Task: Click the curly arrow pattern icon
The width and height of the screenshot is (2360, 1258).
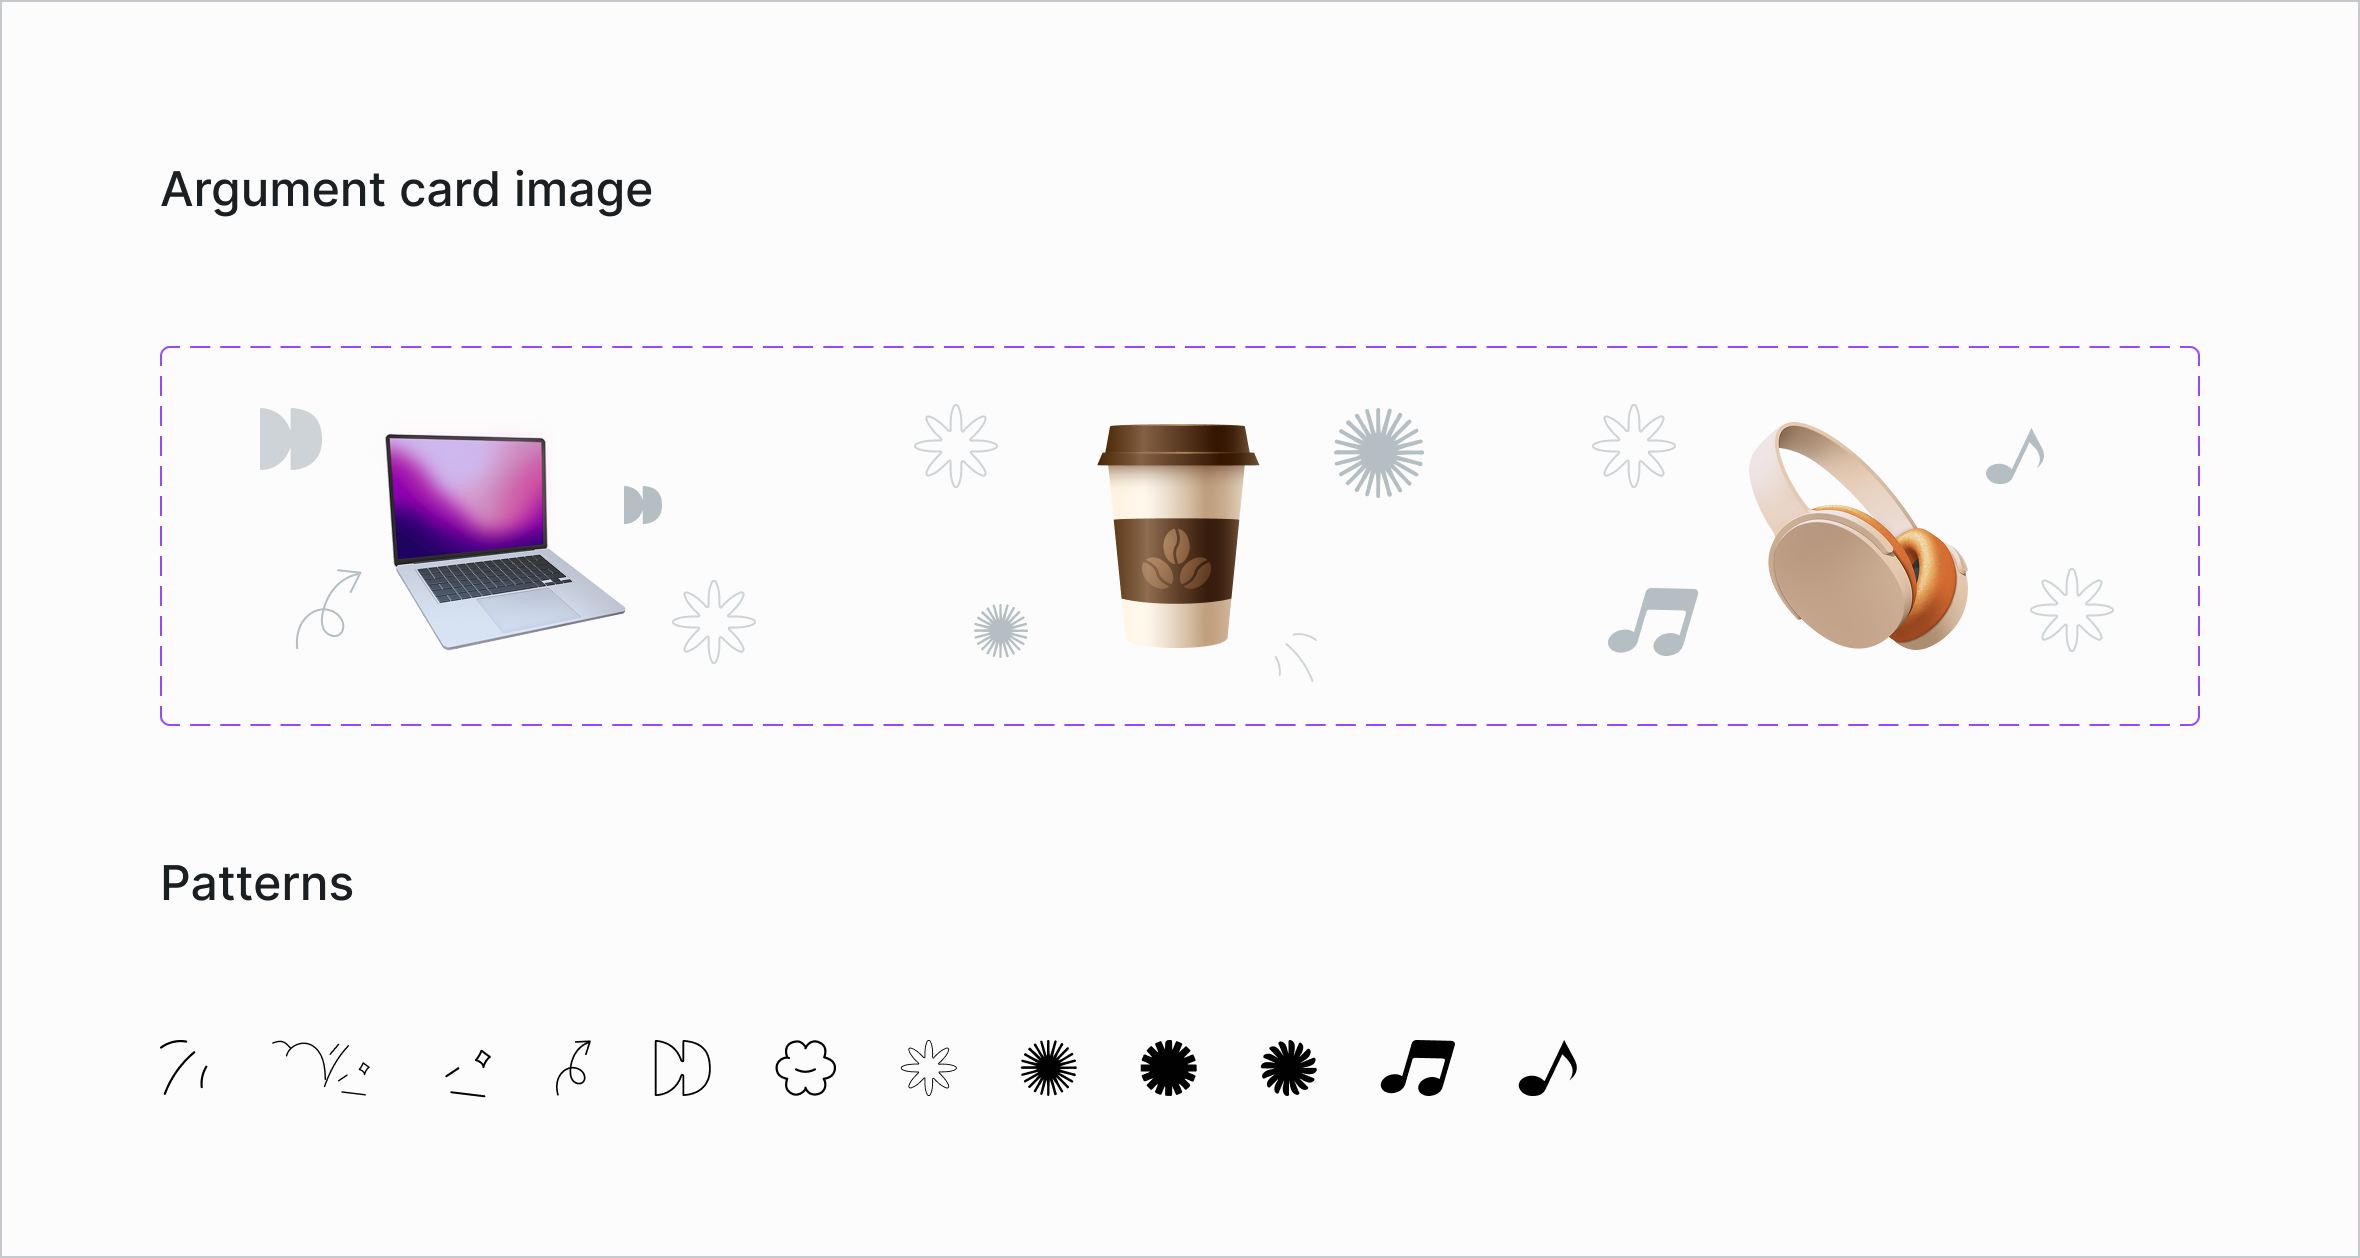Action: tap(574, 1068)
